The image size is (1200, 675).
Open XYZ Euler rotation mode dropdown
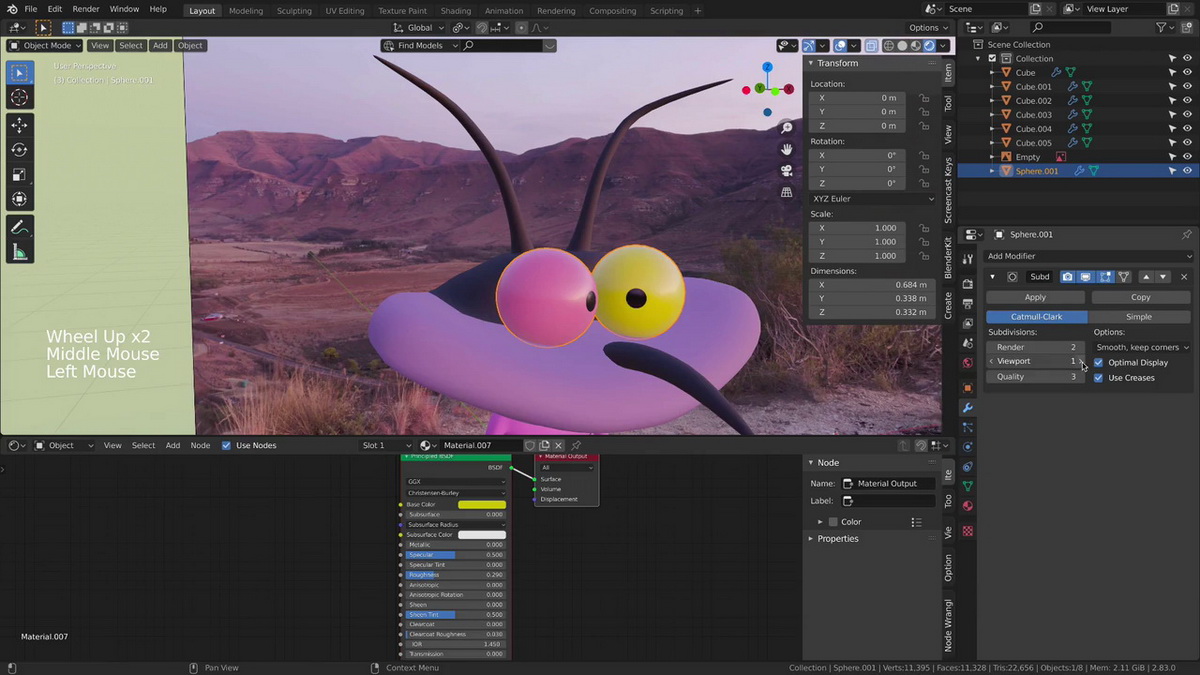click(873, 199)
